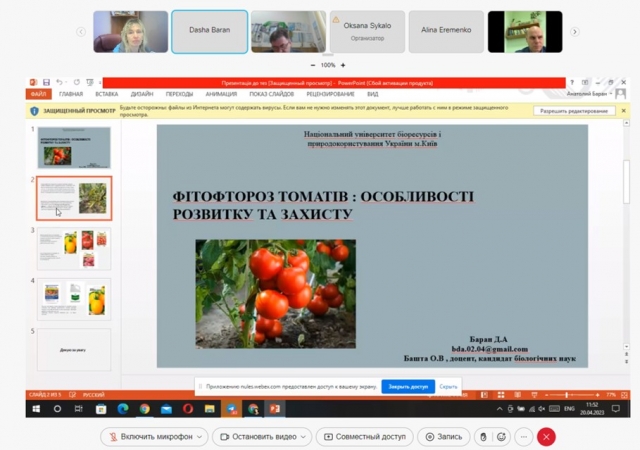Open File Explorer from the taskbar

tap(209, 409)
